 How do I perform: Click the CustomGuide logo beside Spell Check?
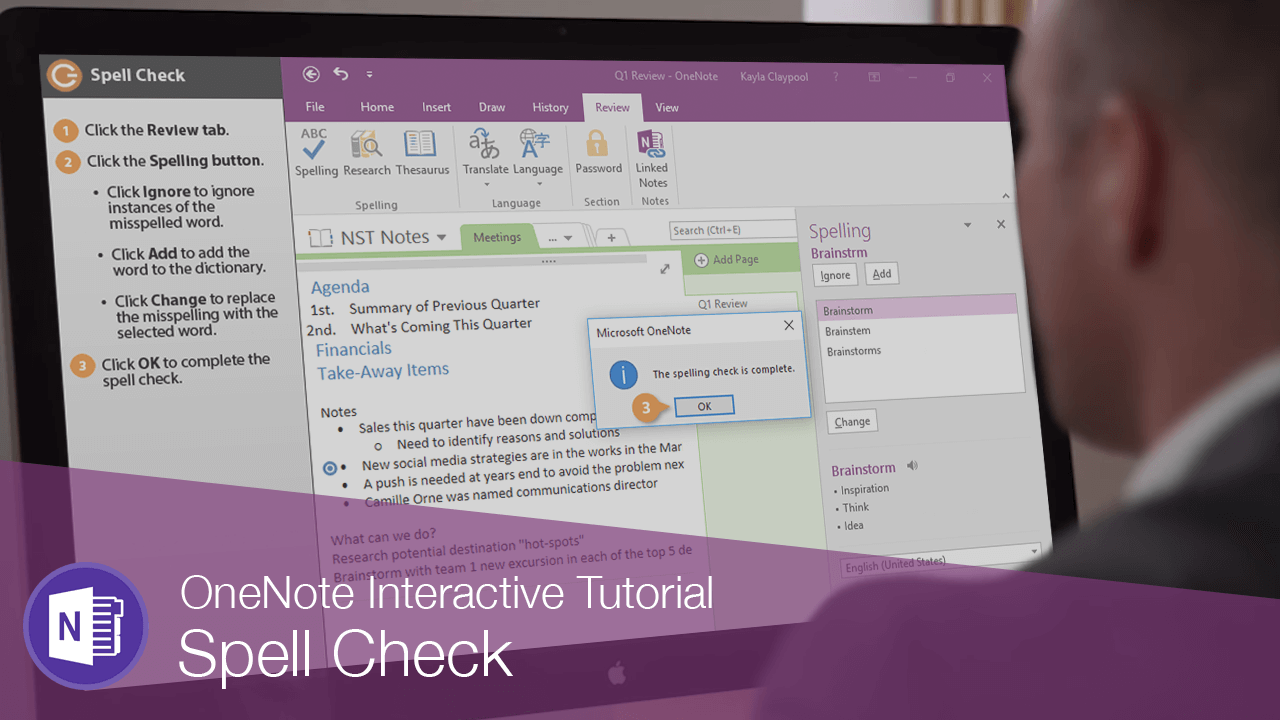click(x=65, y=75)
